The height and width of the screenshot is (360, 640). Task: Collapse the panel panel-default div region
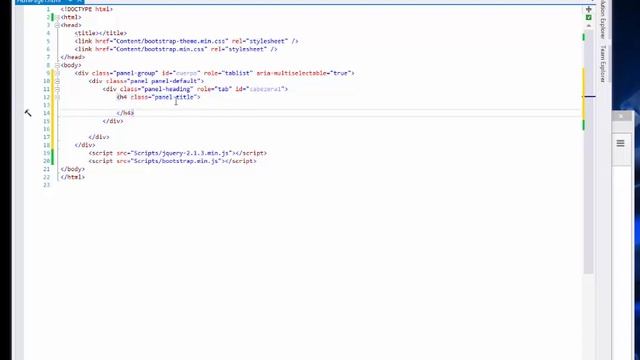58,81
